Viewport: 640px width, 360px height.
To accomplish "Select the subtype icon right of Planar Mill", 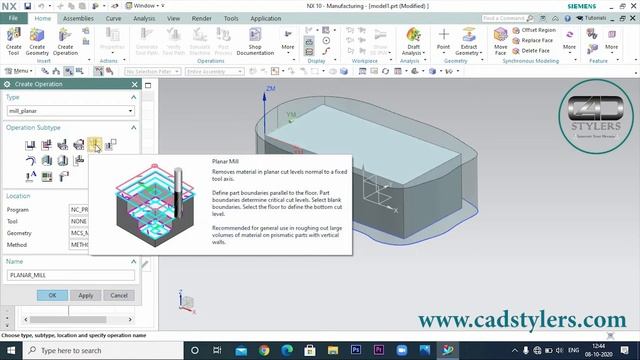I will pyautogui.click(x=111, y=144).
